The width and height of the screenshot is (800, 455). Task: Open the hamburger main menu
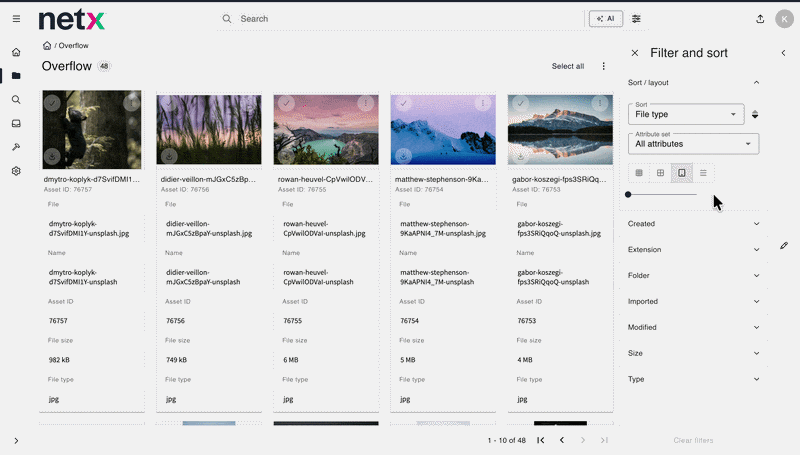16,19
